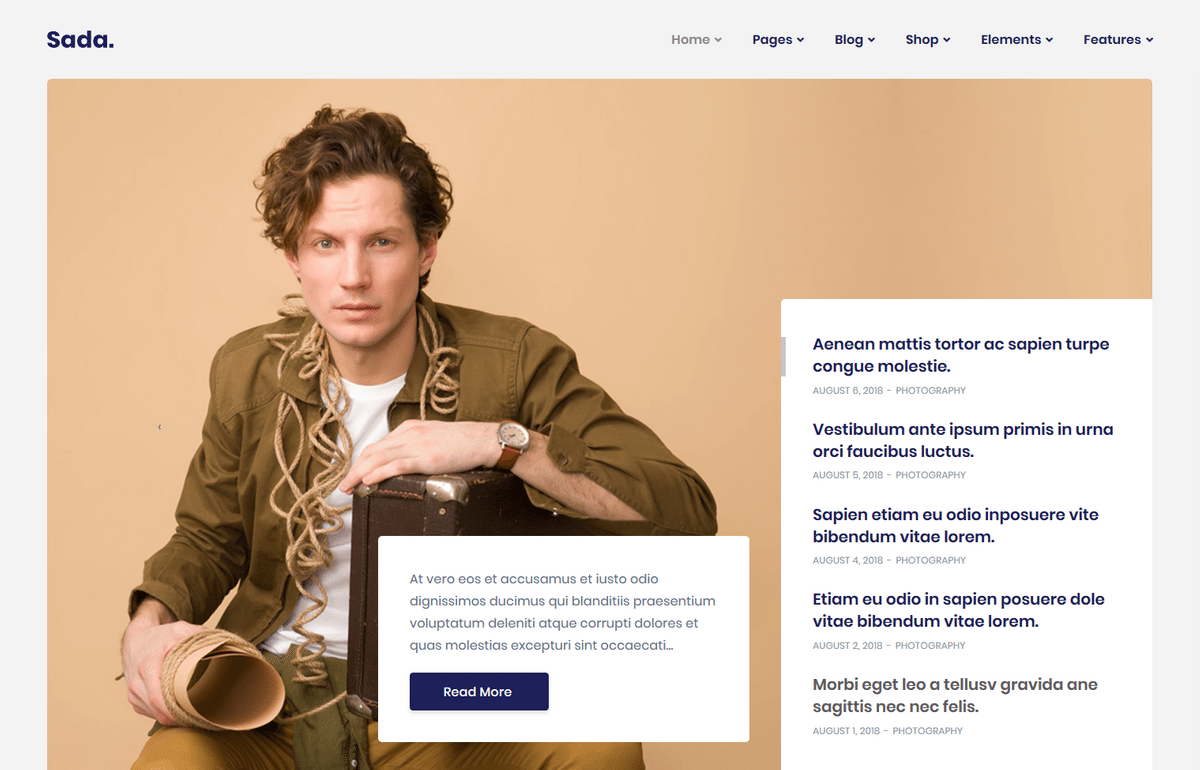
Task: Click the August 2, 2018 date link
Action: (847, 645)
